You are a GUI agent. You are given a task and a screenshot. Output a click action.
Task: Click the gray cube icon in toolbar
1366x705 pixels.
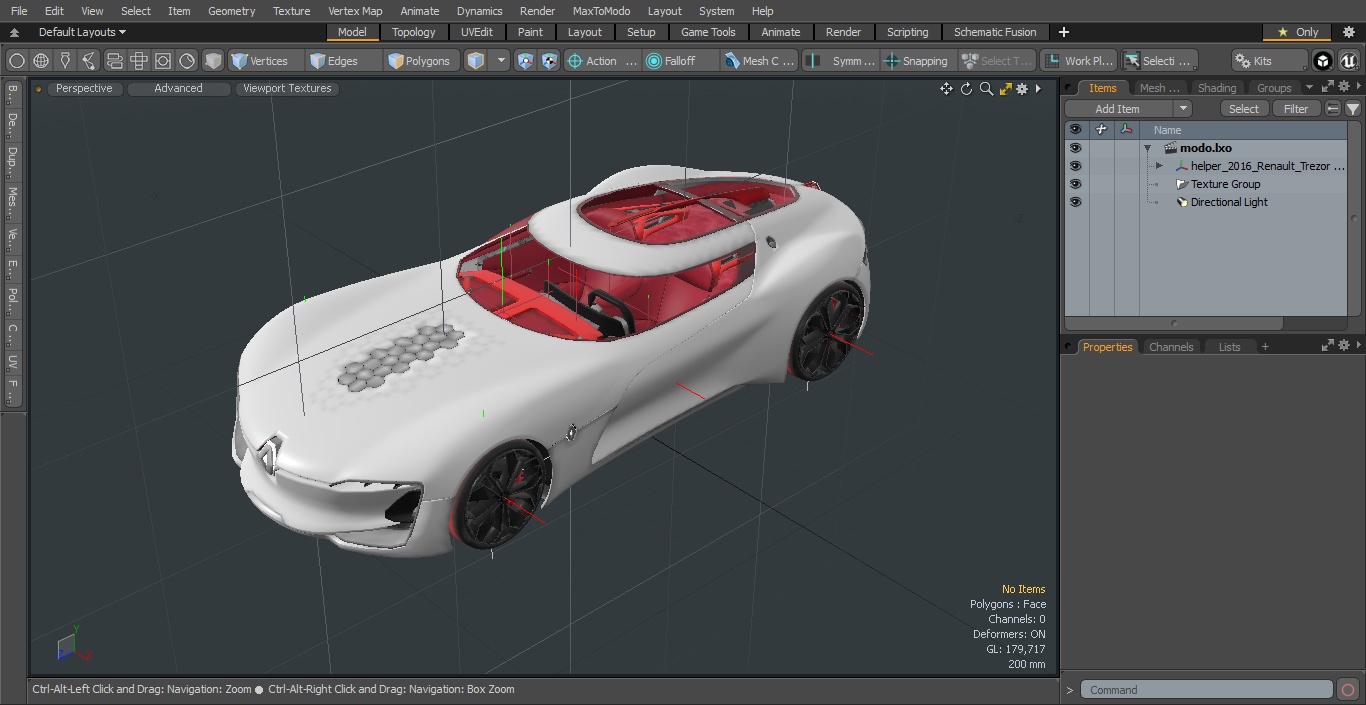click(213, 61)
